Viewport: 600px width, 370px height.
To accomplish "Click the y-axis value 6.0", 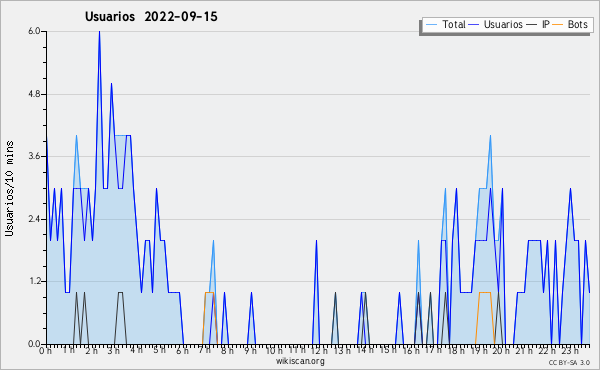I will tap(34, 31).
